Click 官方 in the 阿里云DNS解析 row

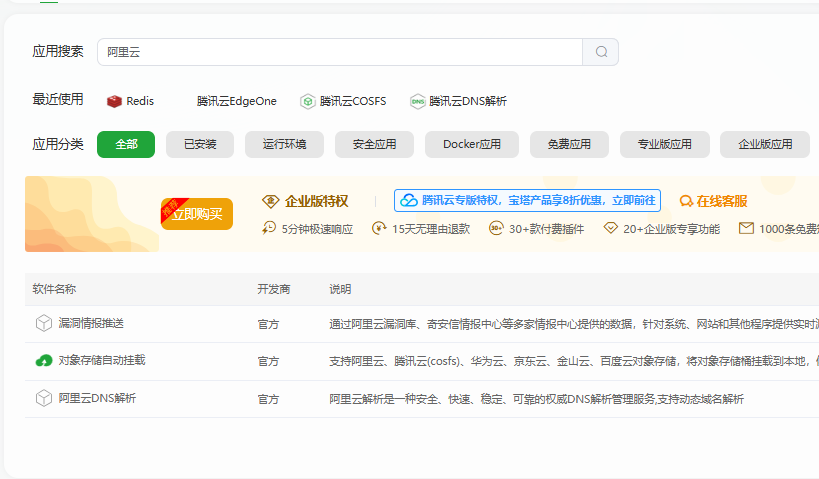pyautogui.click(x=268, y=400)
